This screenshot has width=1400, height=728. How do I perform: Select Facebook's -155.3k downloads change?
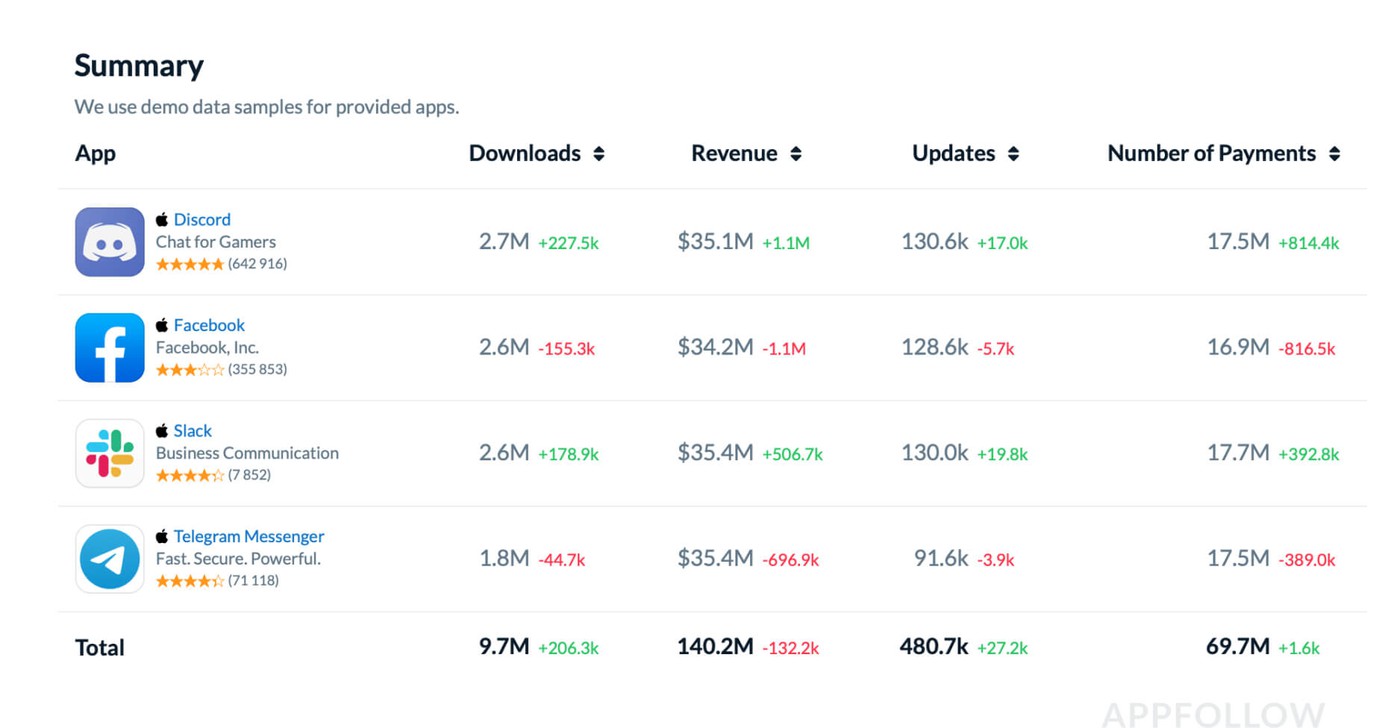(566, 349)
